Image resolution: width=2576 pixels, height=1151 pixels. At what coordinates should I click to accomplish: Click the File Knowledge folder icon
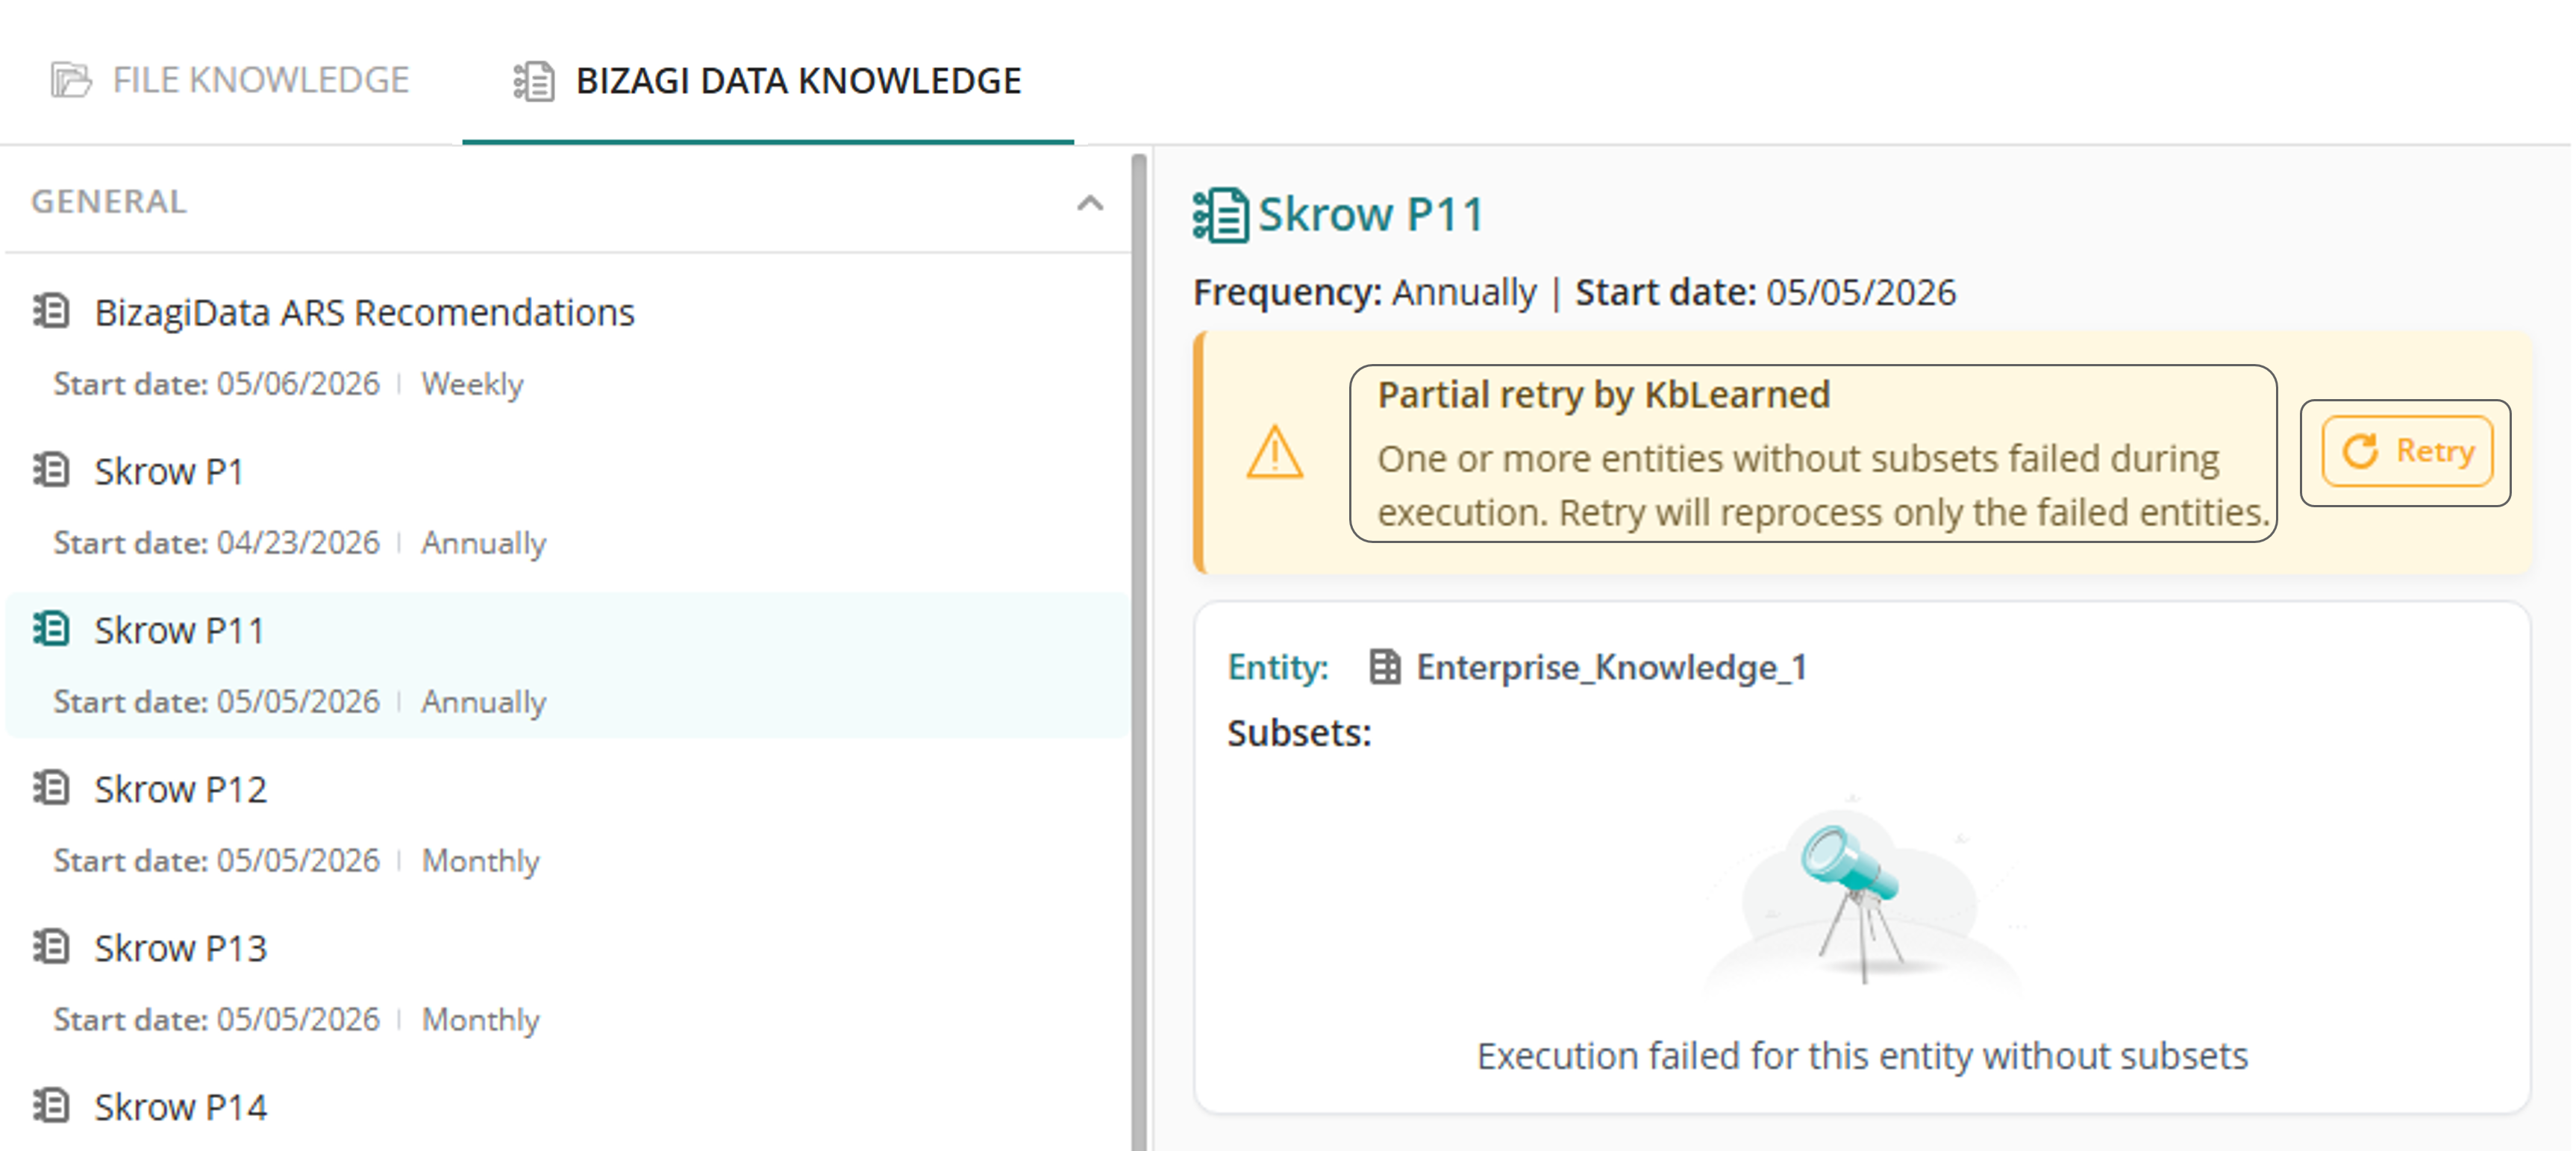(71, 80)
